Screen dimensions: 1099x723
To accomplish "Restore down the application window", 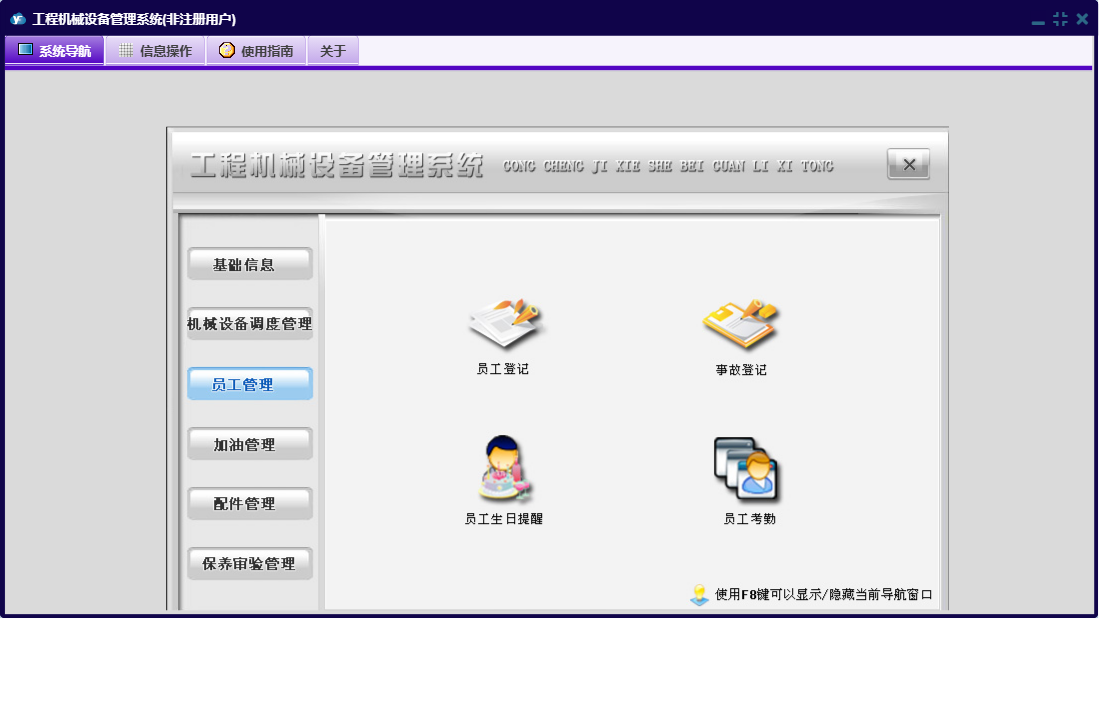I will 1060,19.
